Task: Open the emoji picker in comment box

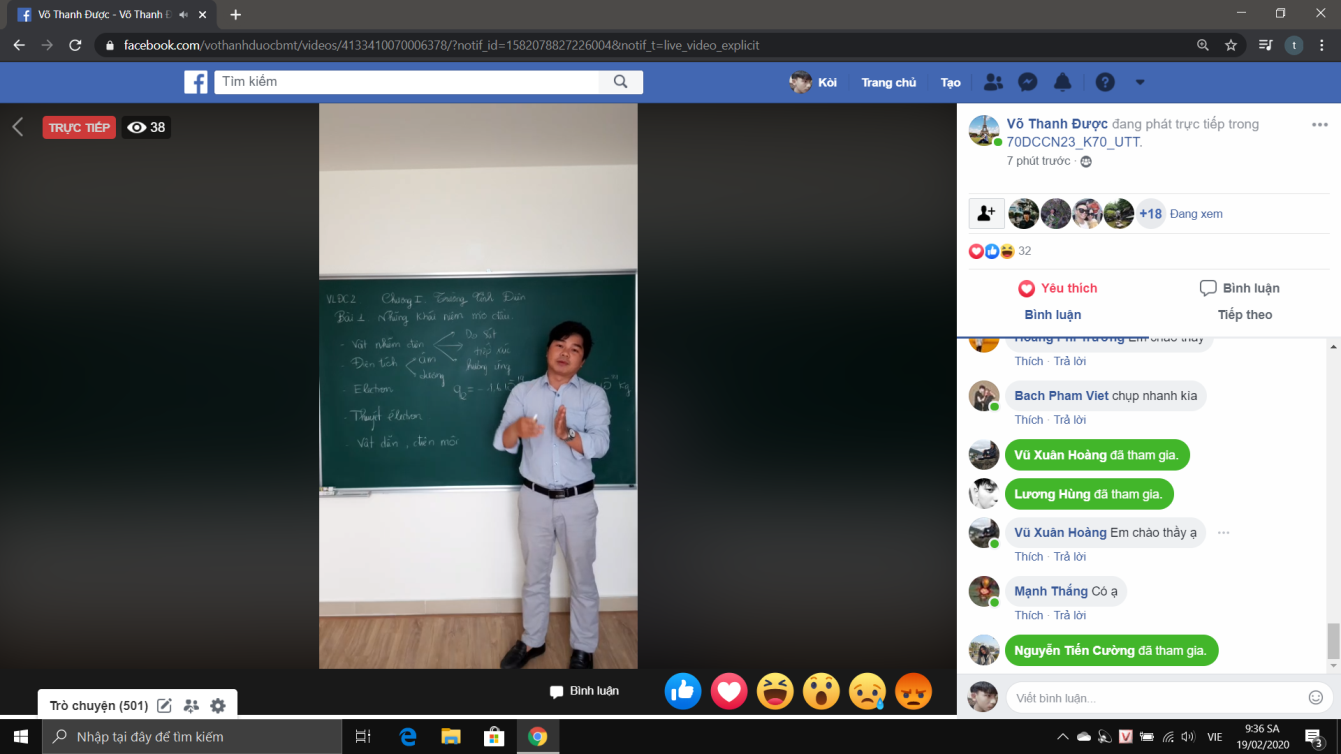Action: tap(1316, 697)
